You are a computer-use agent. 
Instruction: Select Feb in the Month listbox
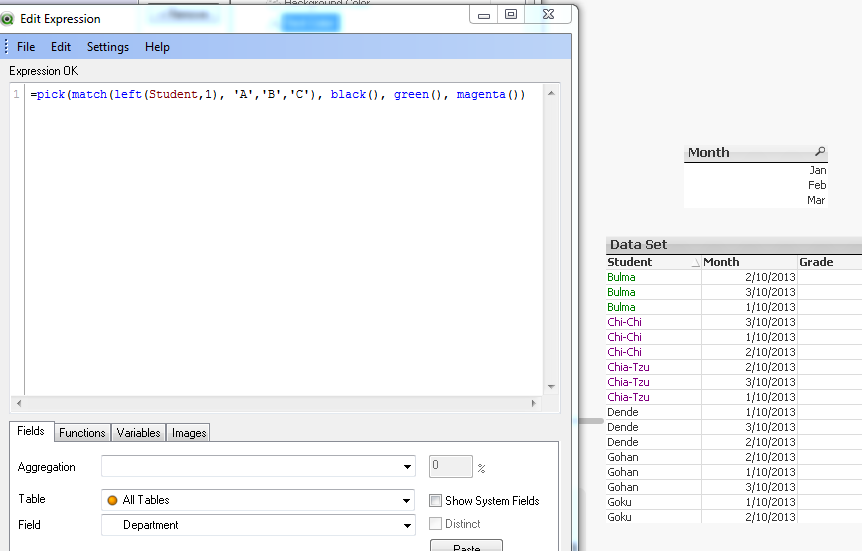pyautogui.click(x=816, y=185)
